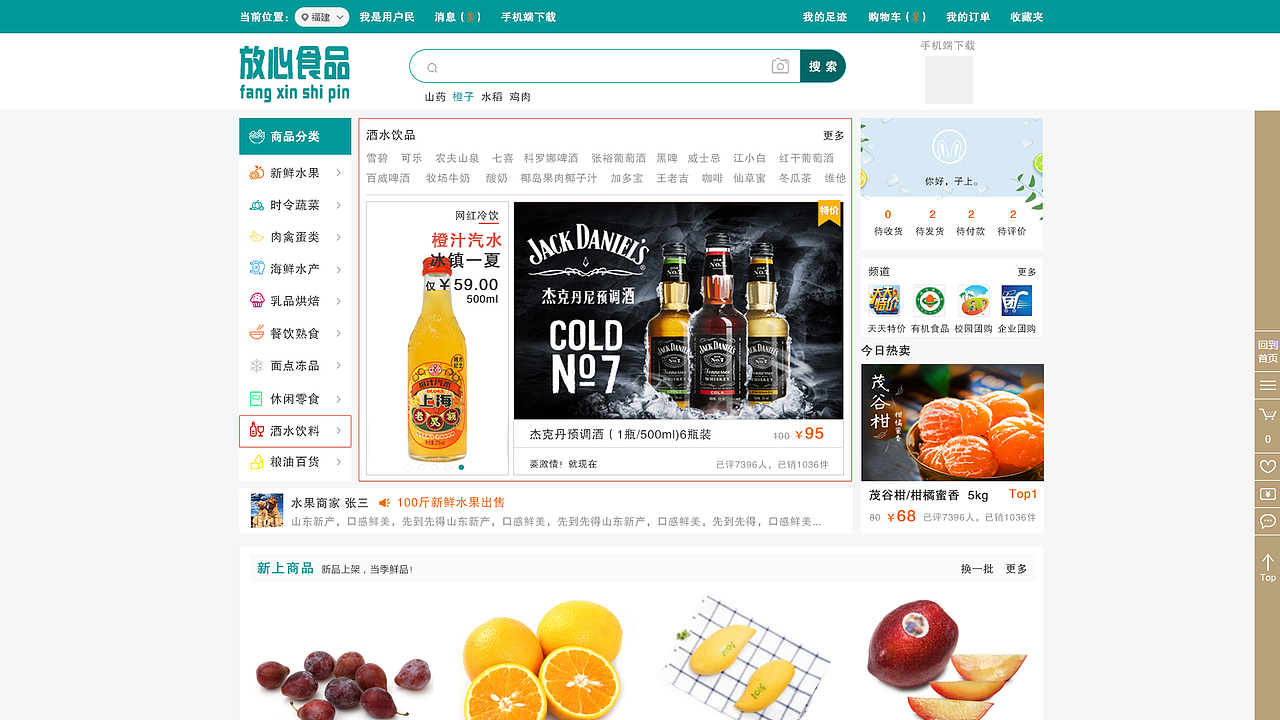Click the camera image-search icon
This screenshot has width=1280, height=720.
coord(780,66)
